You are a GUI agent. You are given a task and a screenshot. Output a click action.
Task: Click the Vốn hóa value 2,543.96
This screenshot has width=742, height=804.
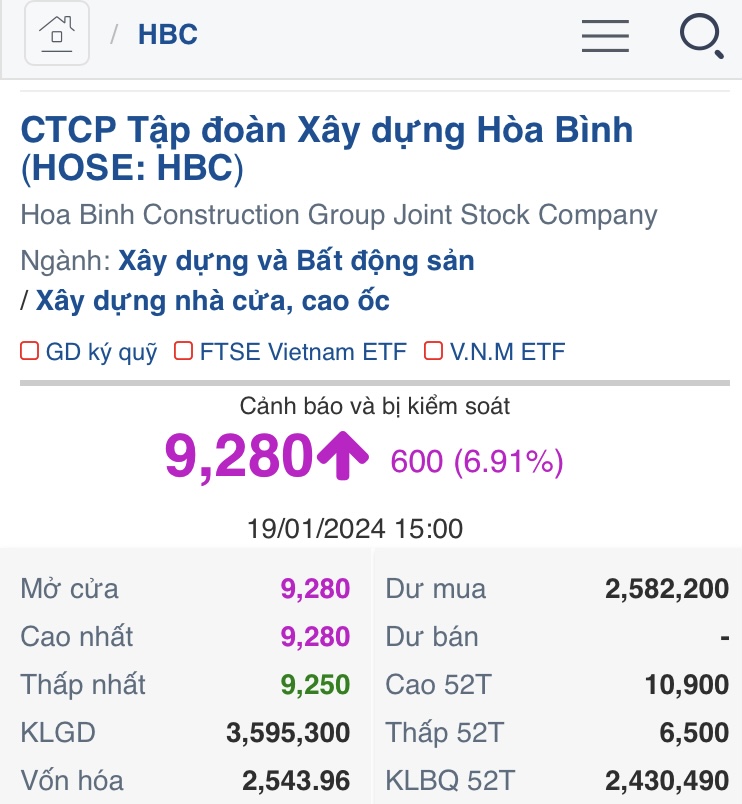point(295,781)
